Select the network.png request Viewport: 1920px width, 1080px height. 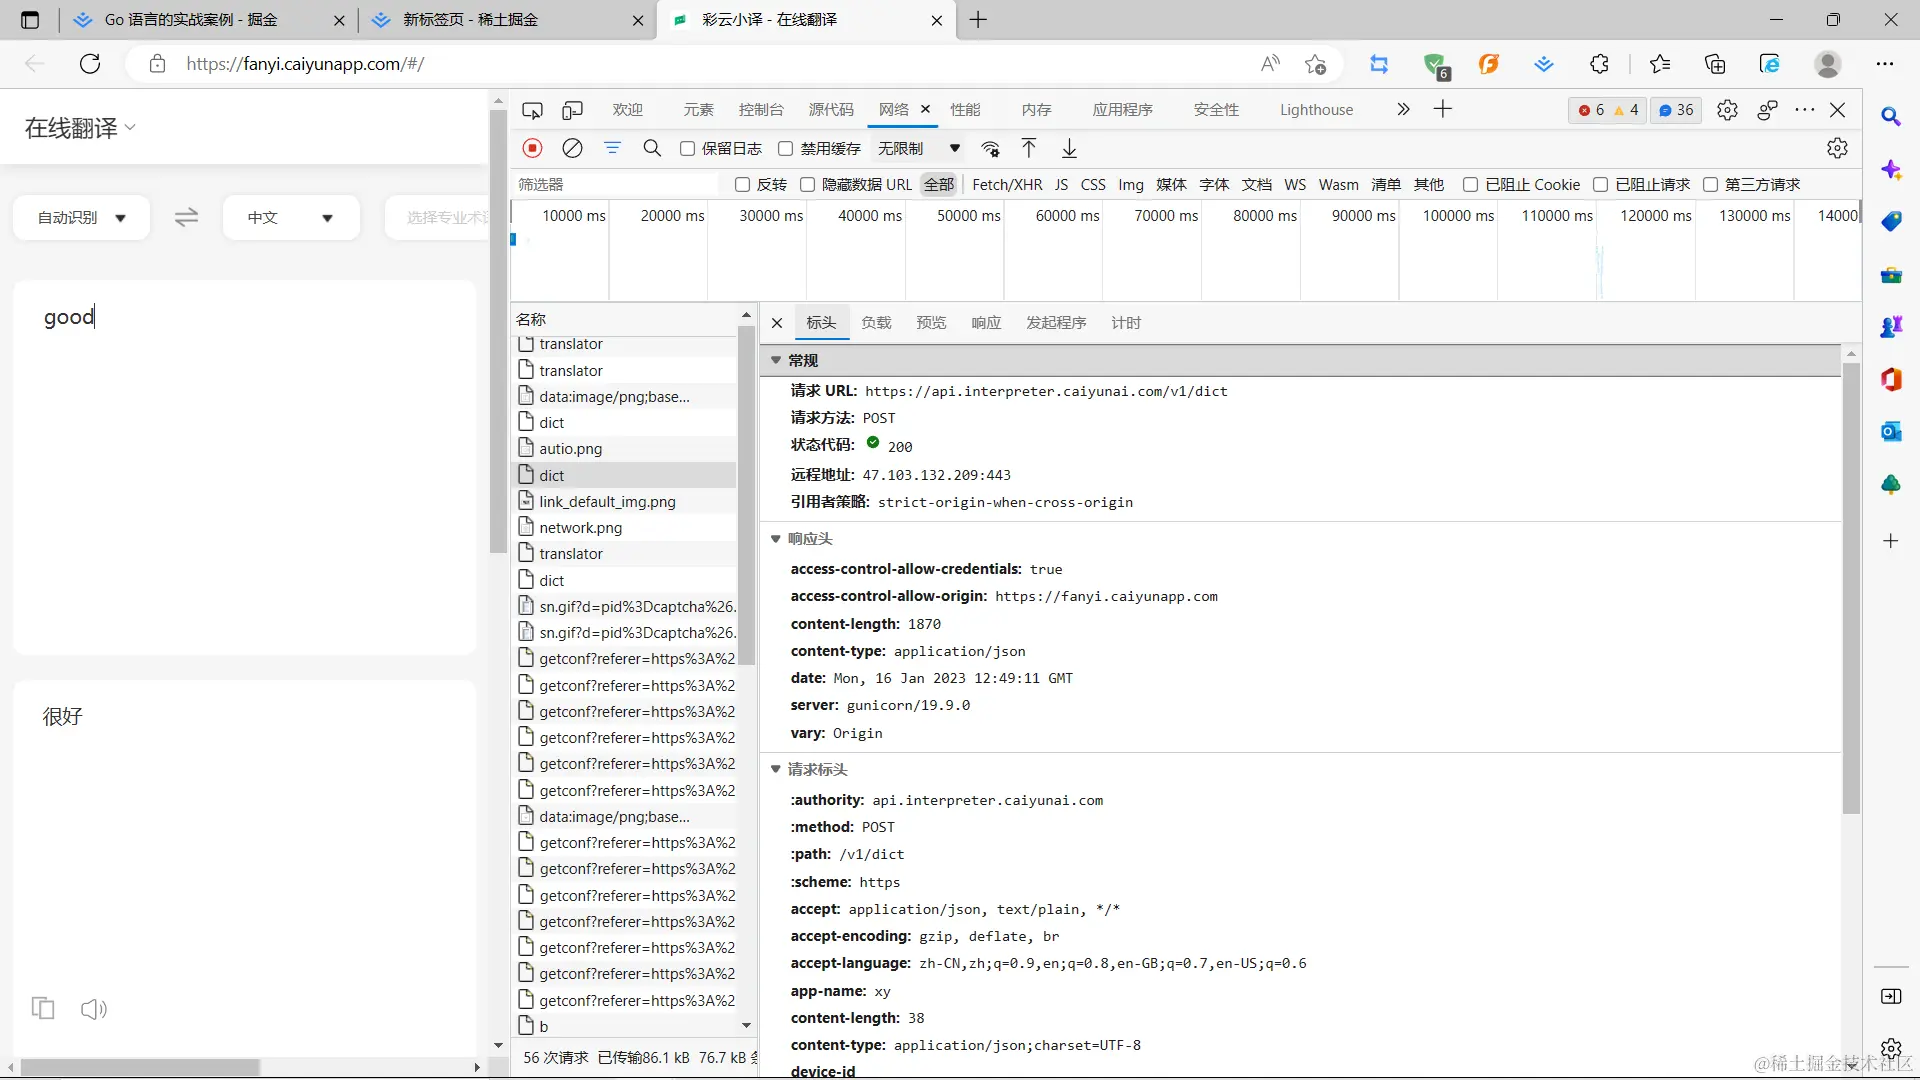(626, 528)
